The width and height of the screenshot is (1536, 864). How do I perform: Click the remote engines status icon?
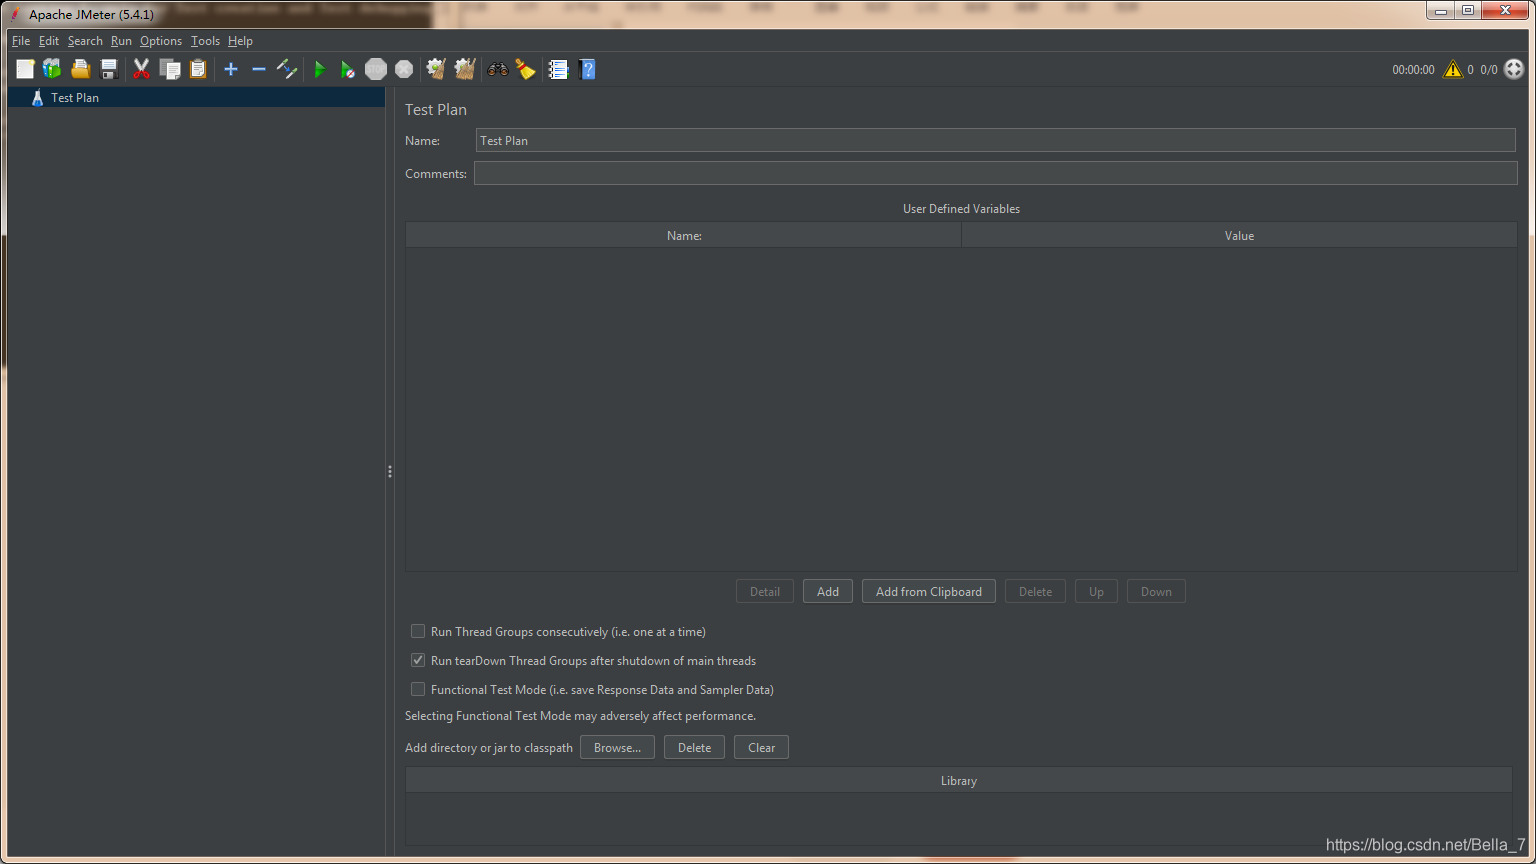coord(1514,69)
